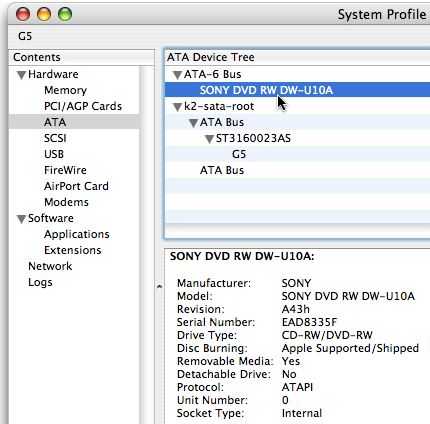Screen dimensions: 430x424
Task: Collapse the ATA-6 Bus triangle
Action: 177,75
